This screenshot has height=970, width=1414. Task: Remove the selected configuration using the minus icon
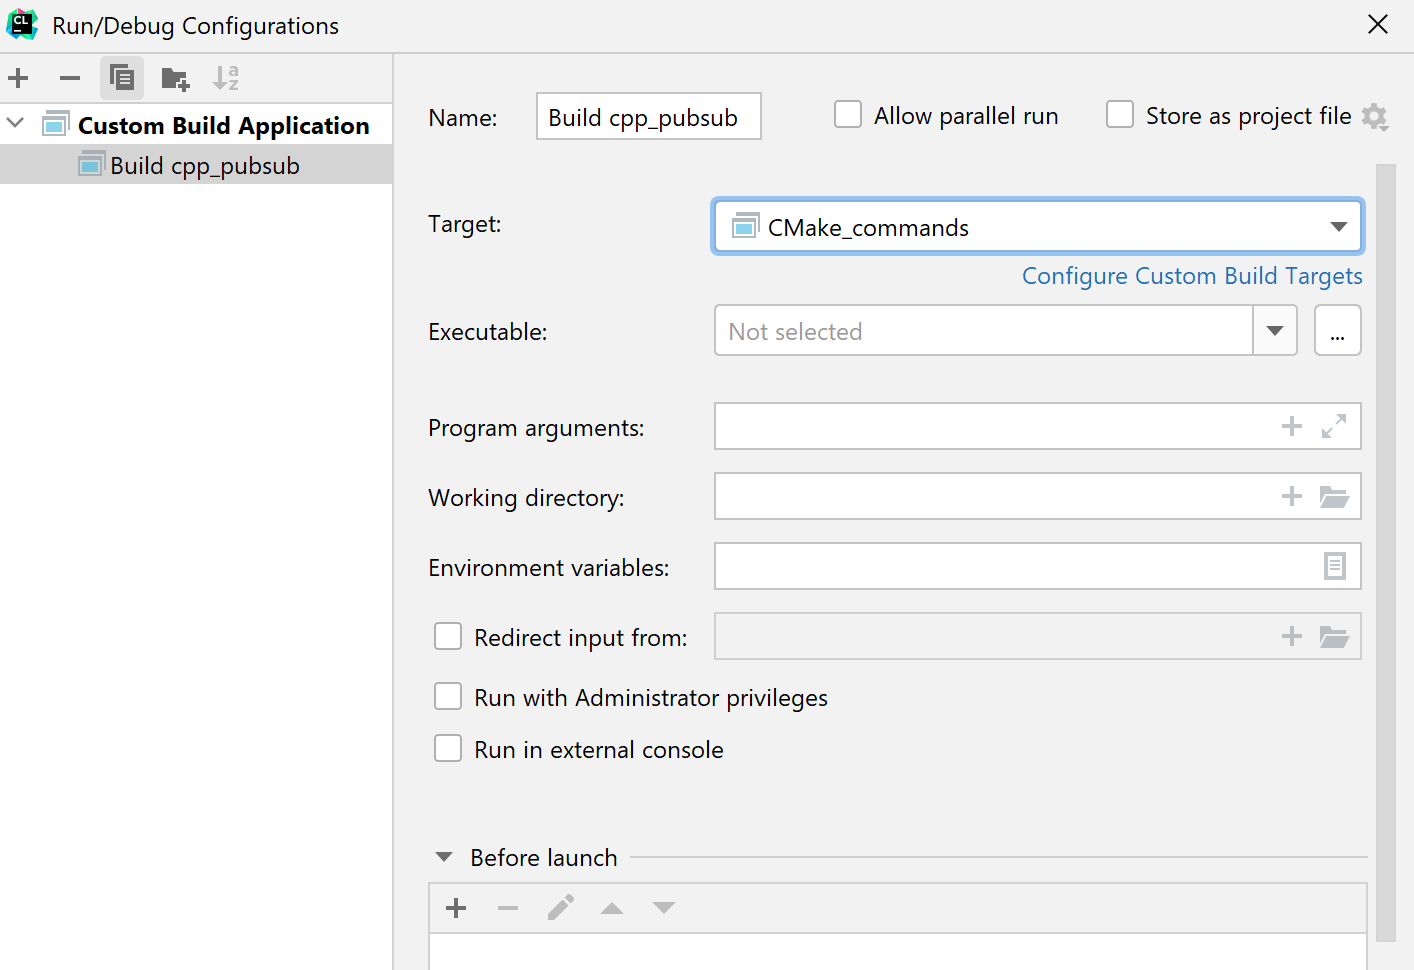click(x=69, y=78)
